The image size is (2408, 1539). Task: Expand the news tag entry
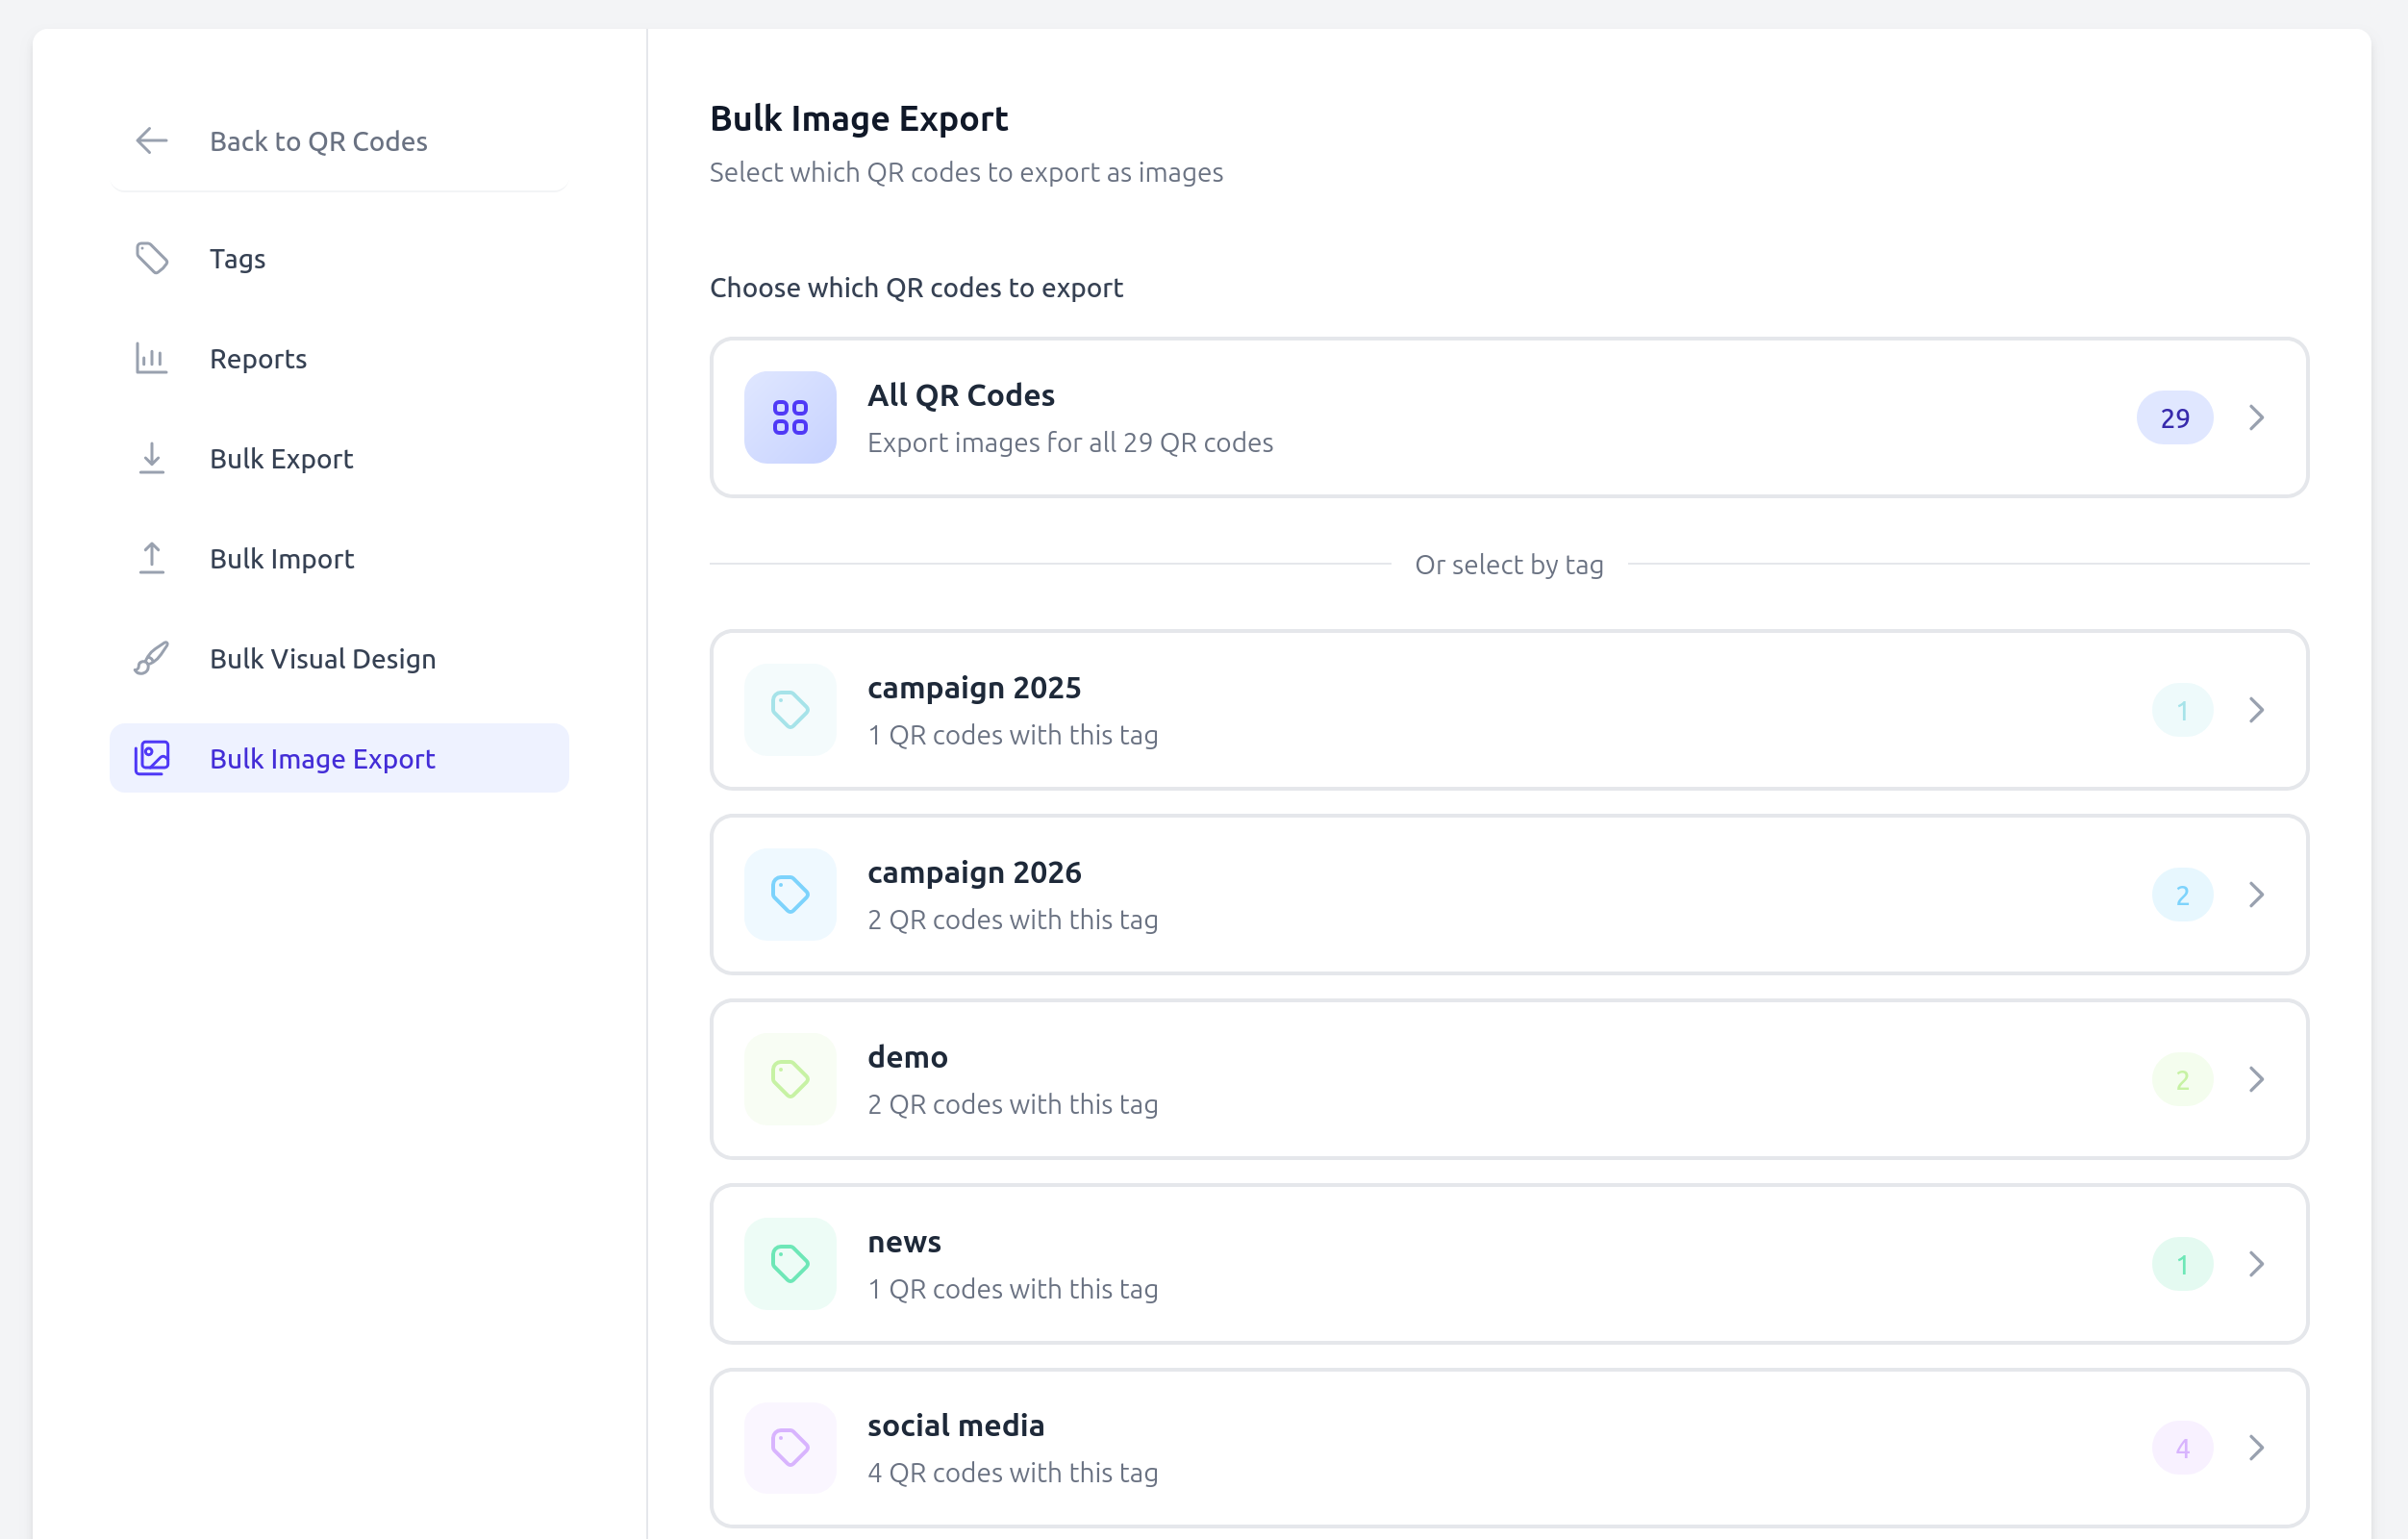pos(2256,1263)
